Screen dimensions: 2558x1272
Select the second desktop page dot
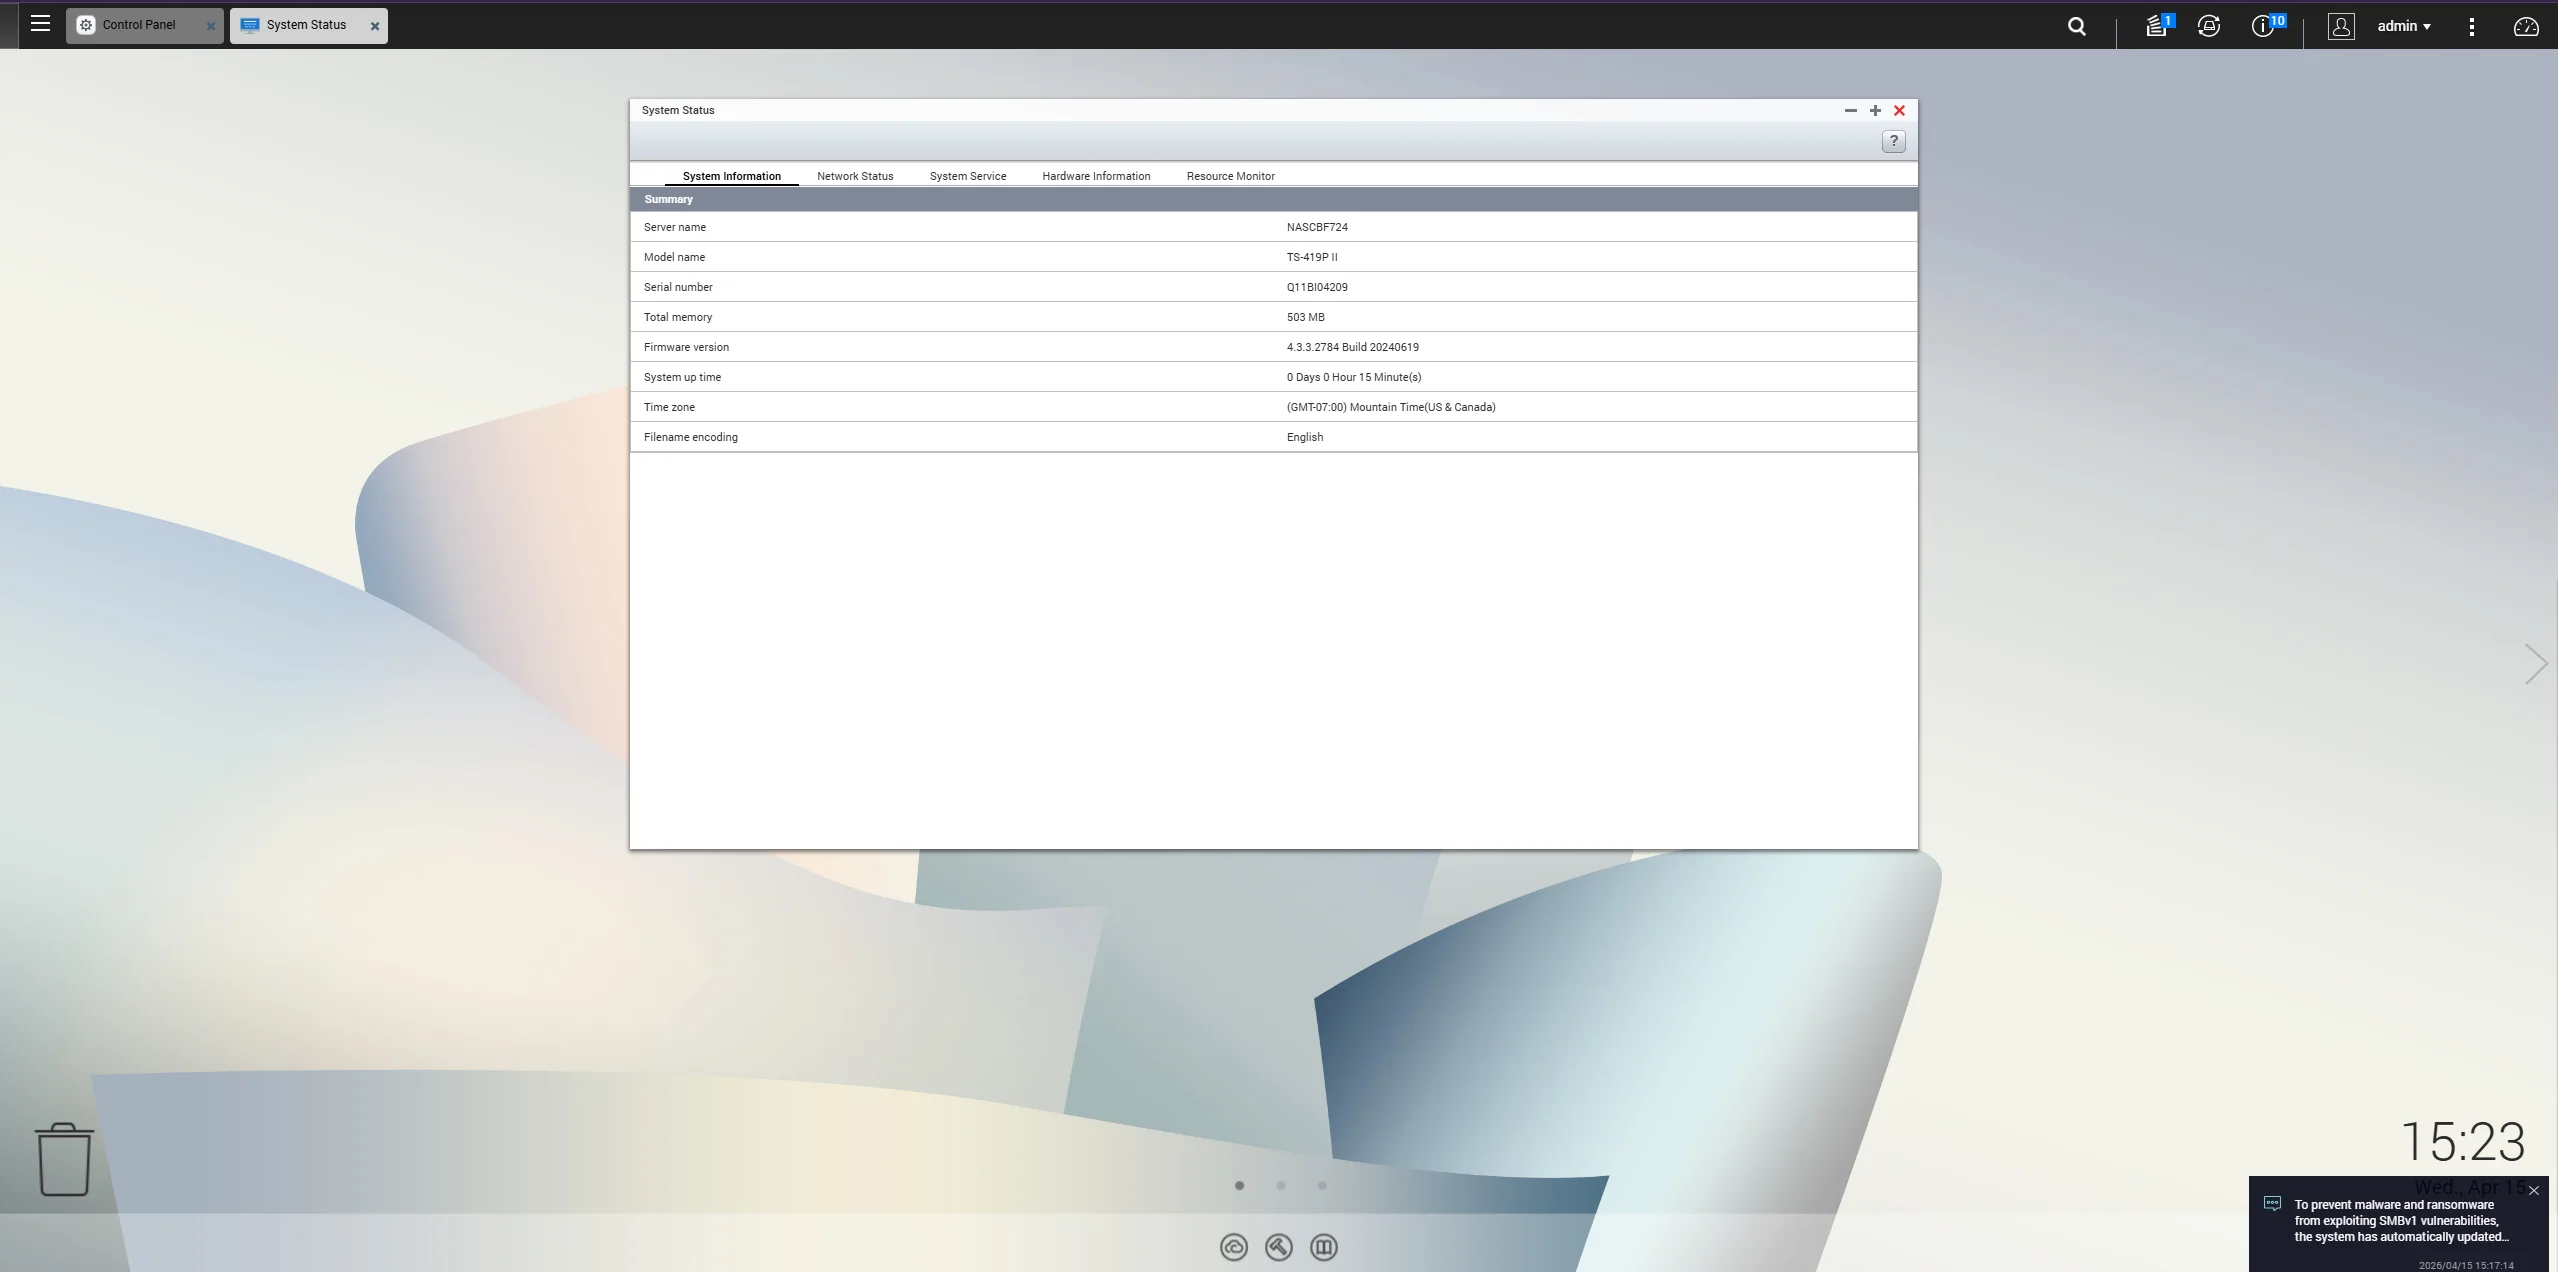pos(1281,1186)
